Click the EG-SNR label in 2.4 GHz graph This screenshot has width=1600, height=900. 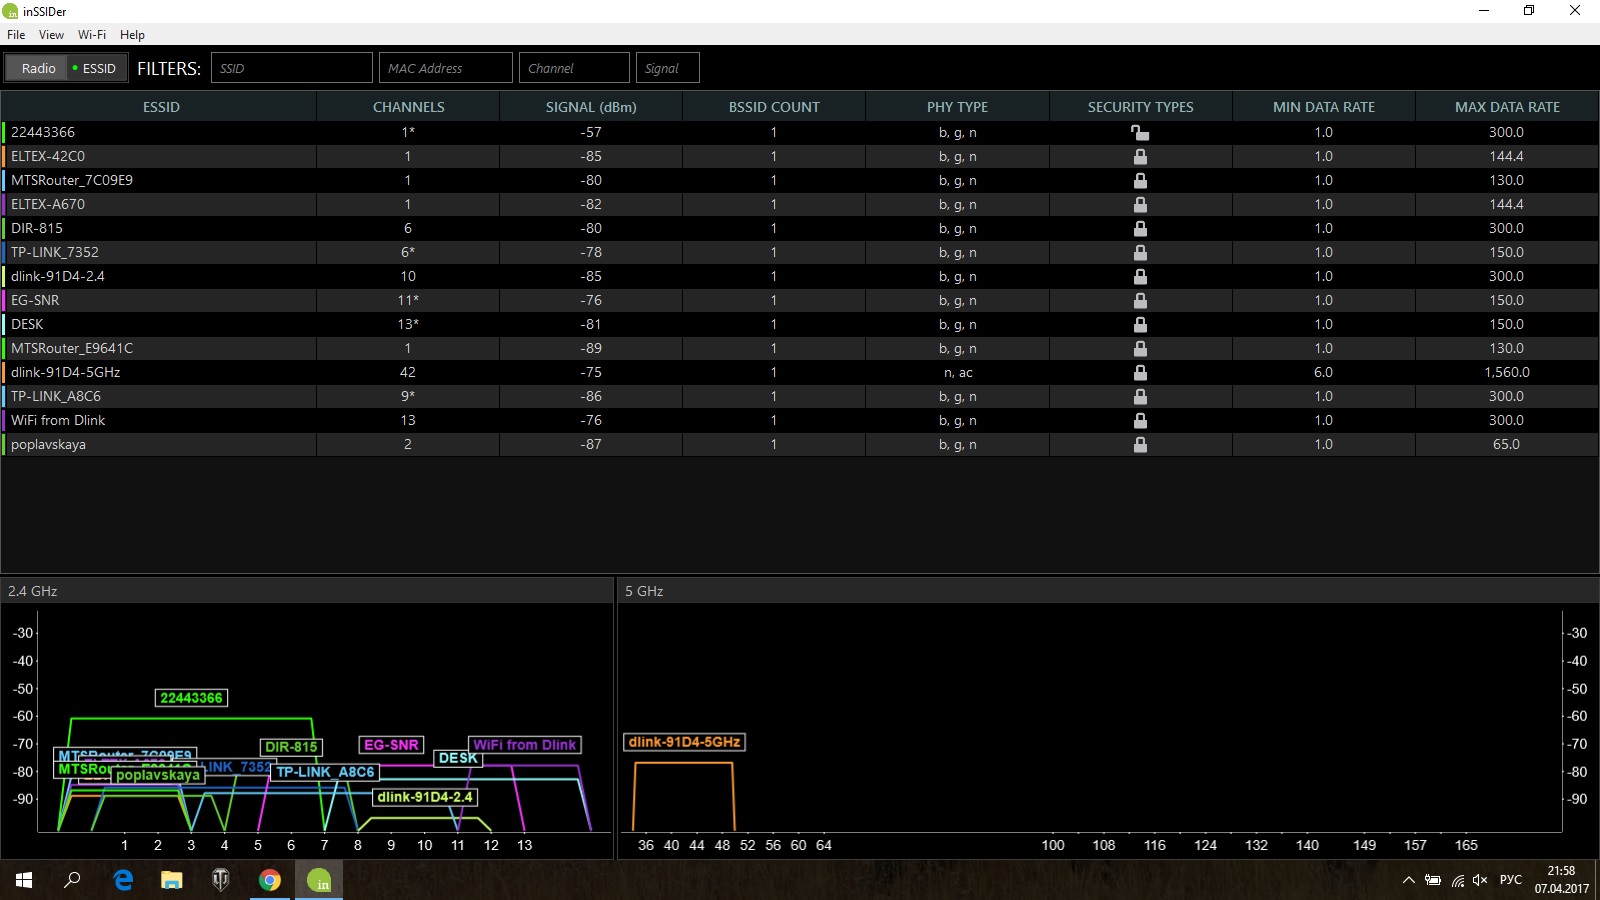tap(391, 745)
